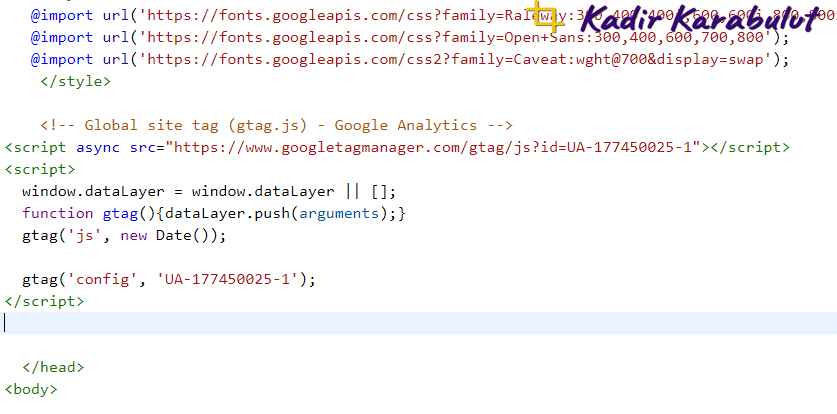837x414 pixels.
Task: Click the 'async' attribute in script tag
Action: (x=98, y=147)
